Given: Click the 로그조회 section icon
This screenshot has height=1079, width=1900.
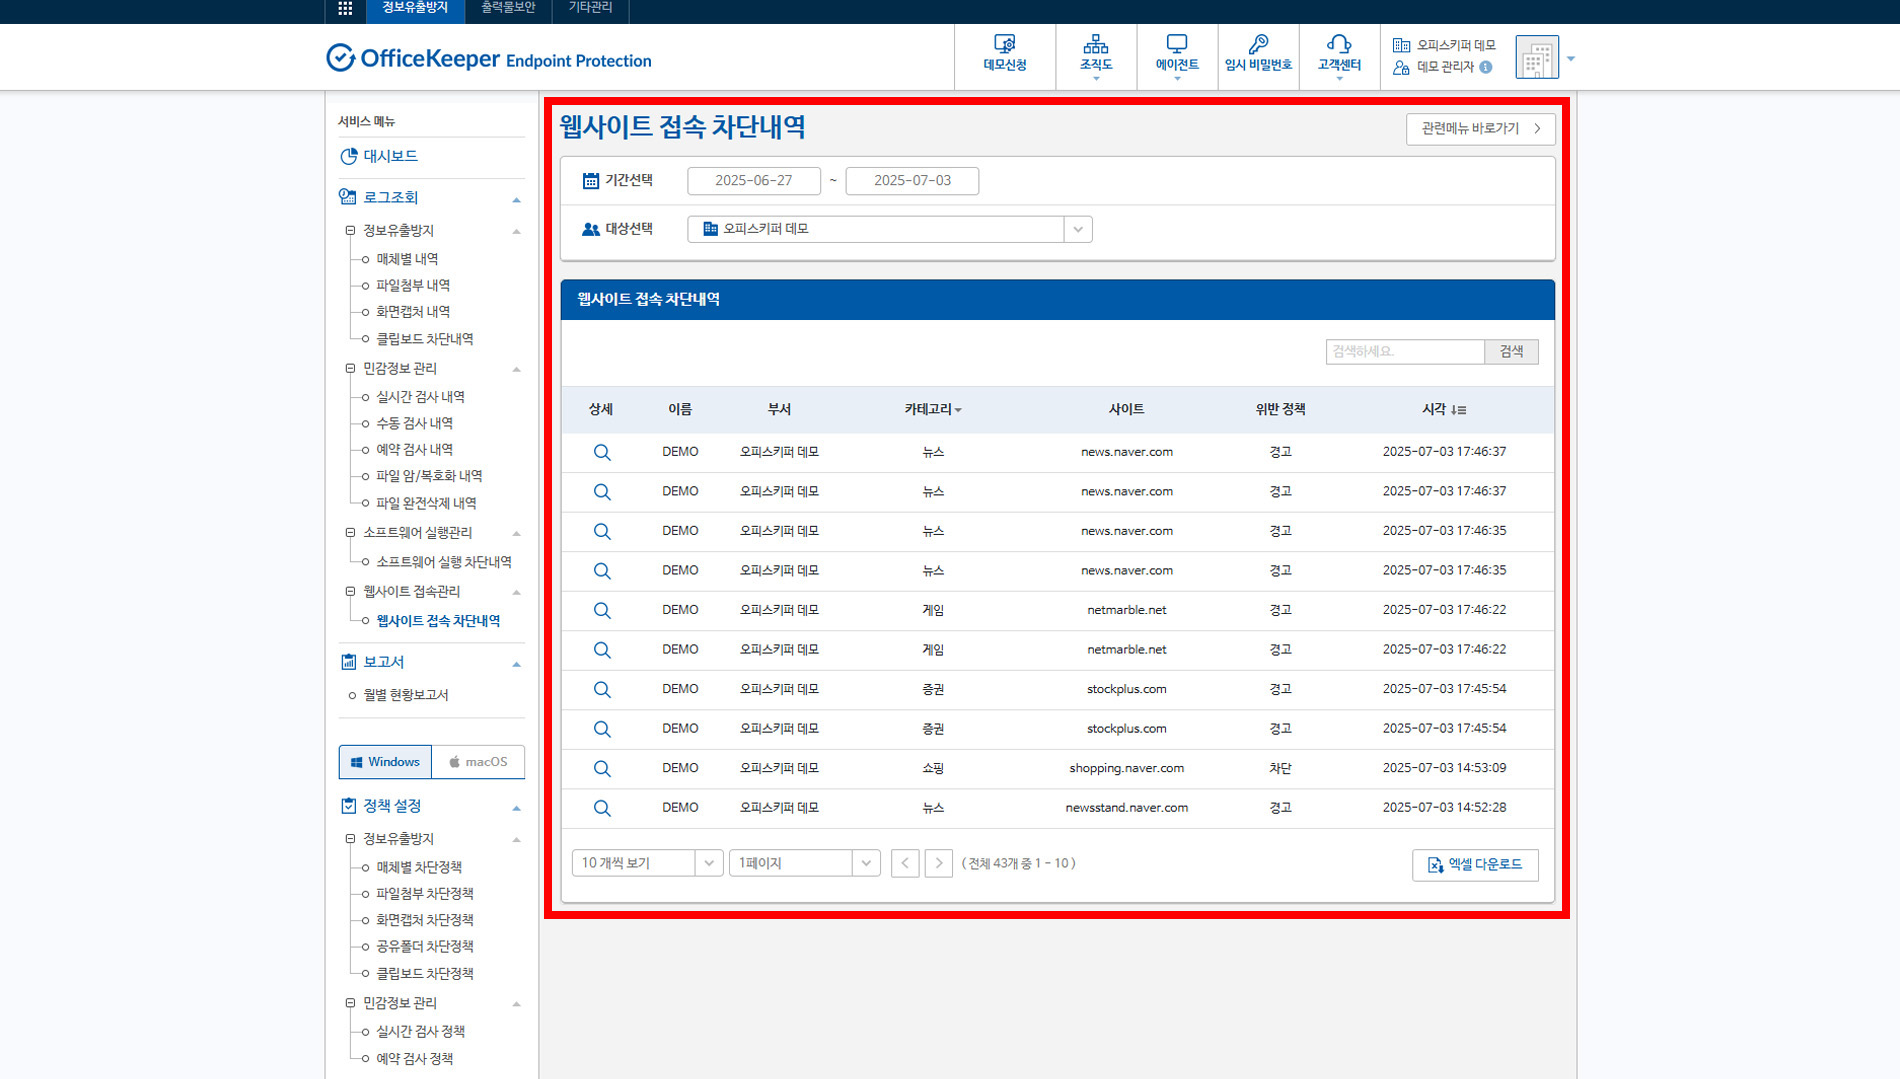Looking at the screenshot, I should point(348,197).
